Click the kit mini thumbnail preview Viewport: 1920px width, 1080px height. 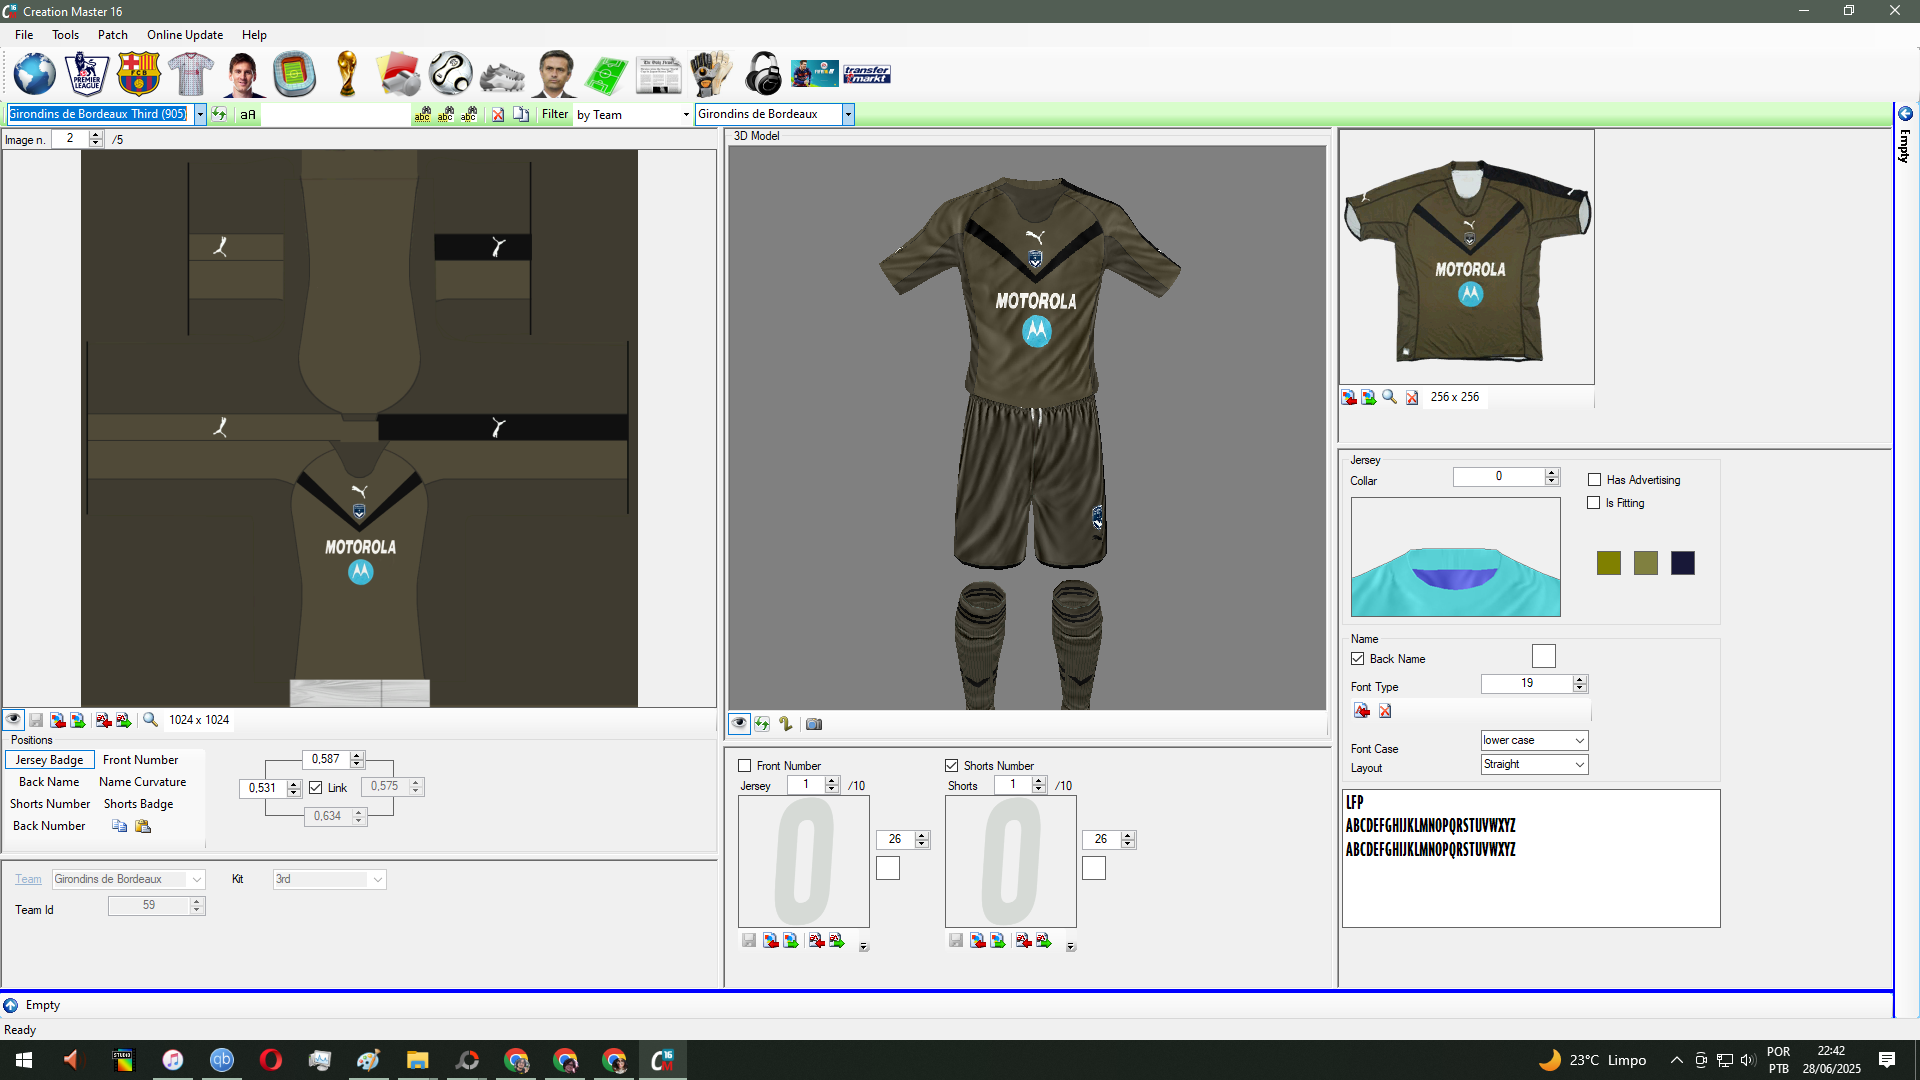click(1467, 257)
